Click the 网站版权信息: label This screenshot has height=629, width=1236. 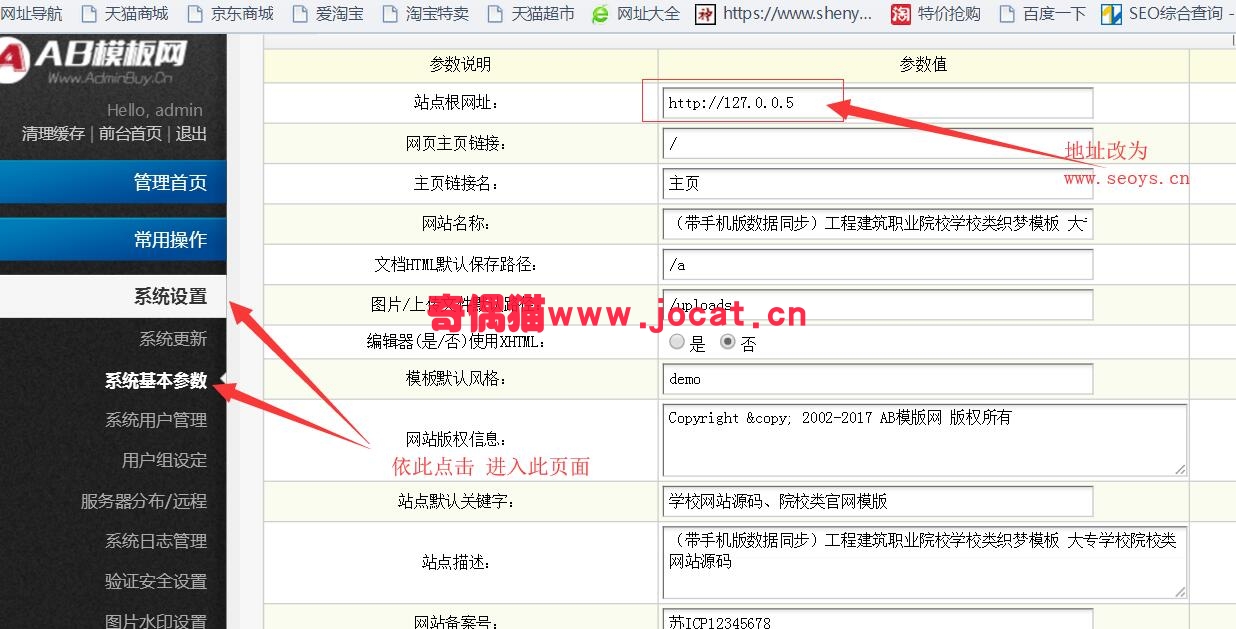click(x=456, y=440)
